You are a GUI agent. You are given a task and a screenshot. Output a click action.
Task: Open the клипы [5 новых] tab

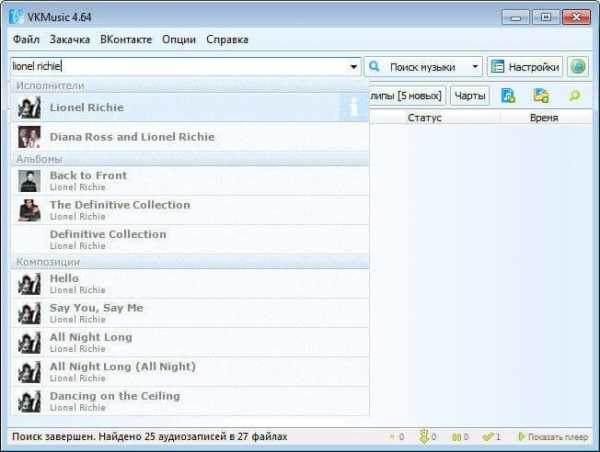pos(406,96)
